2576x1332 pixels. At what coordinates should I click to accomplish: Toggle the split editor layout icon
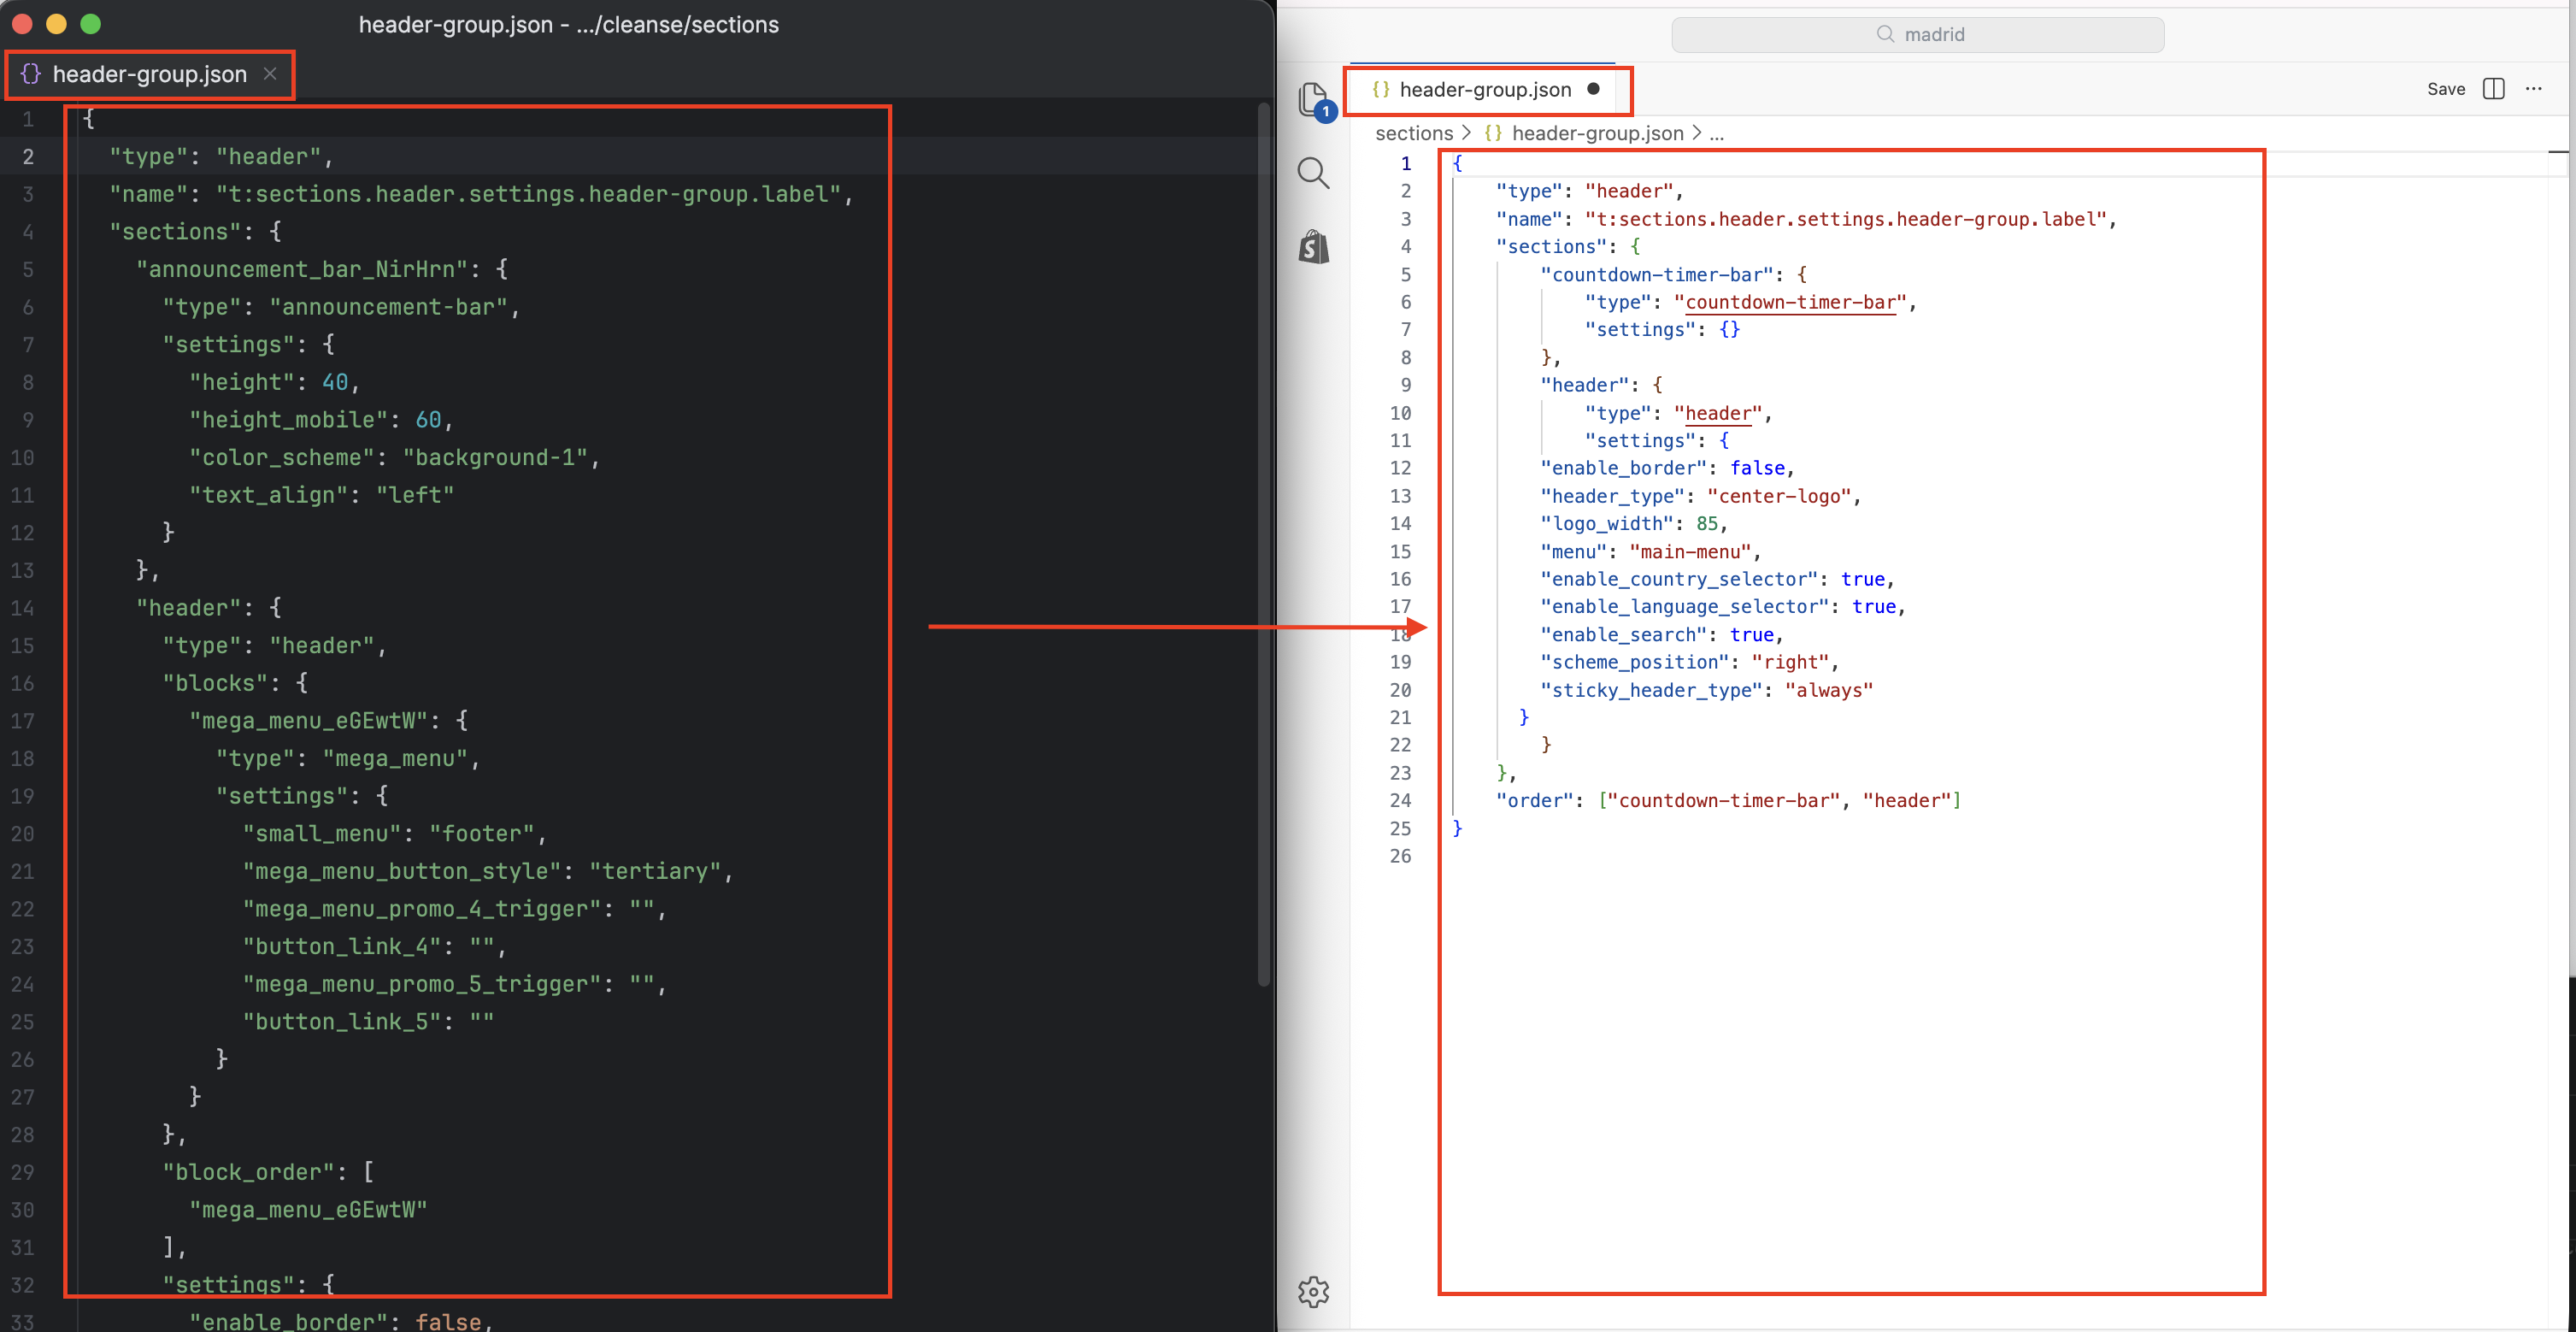pyautogui.click(x=2493, y=89)
